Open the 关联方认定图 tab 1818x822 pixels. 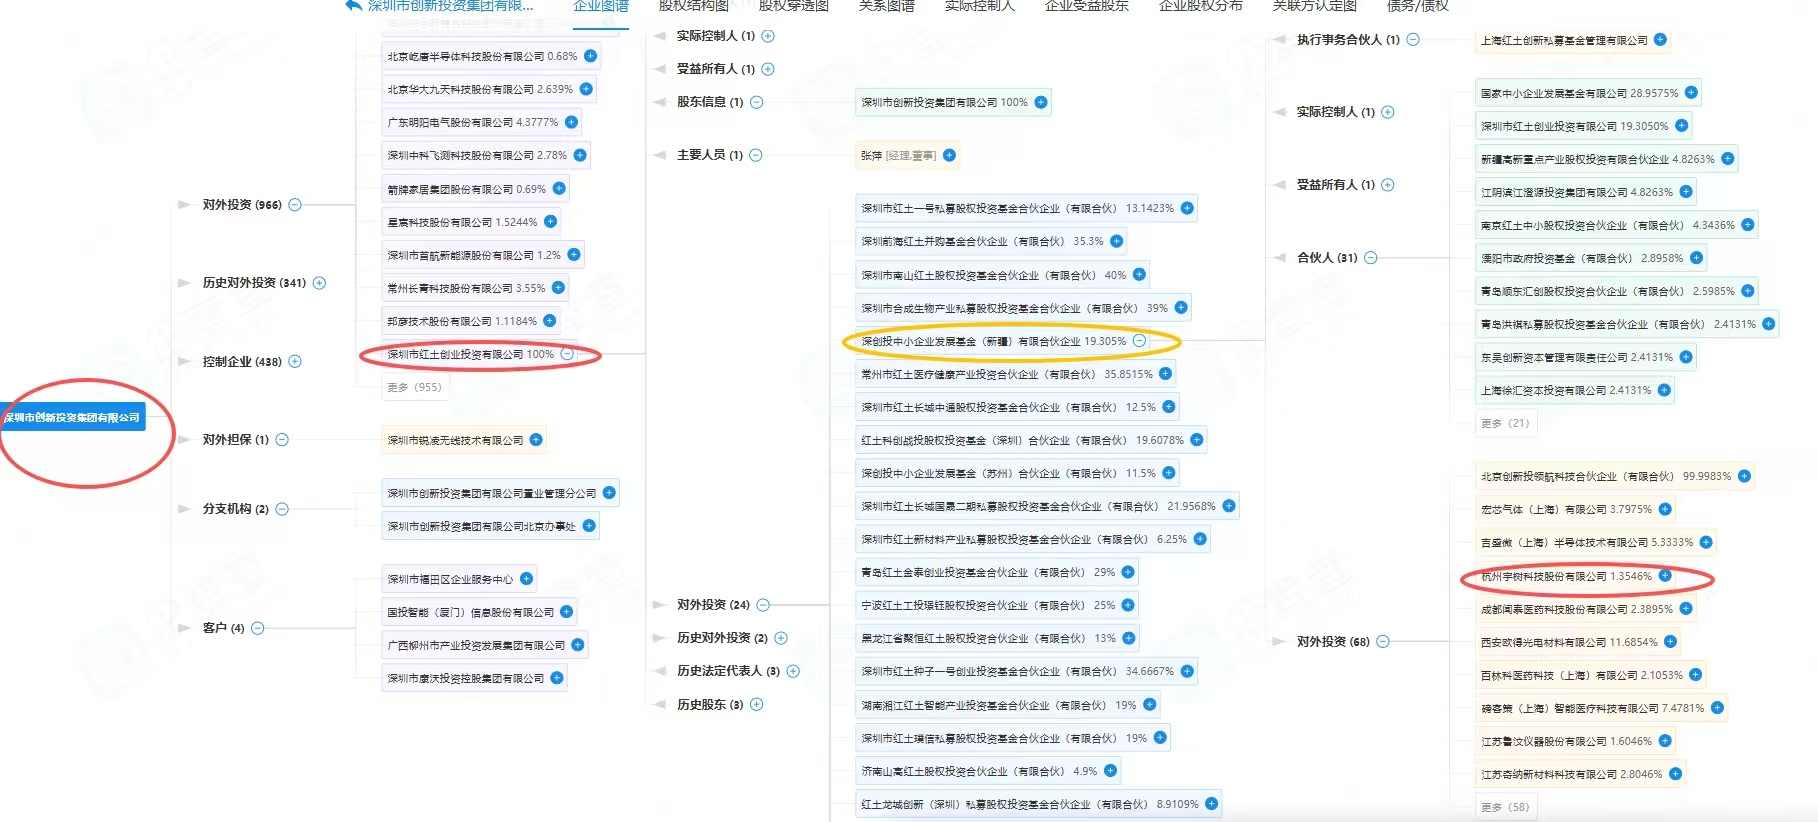(1315, 6)
